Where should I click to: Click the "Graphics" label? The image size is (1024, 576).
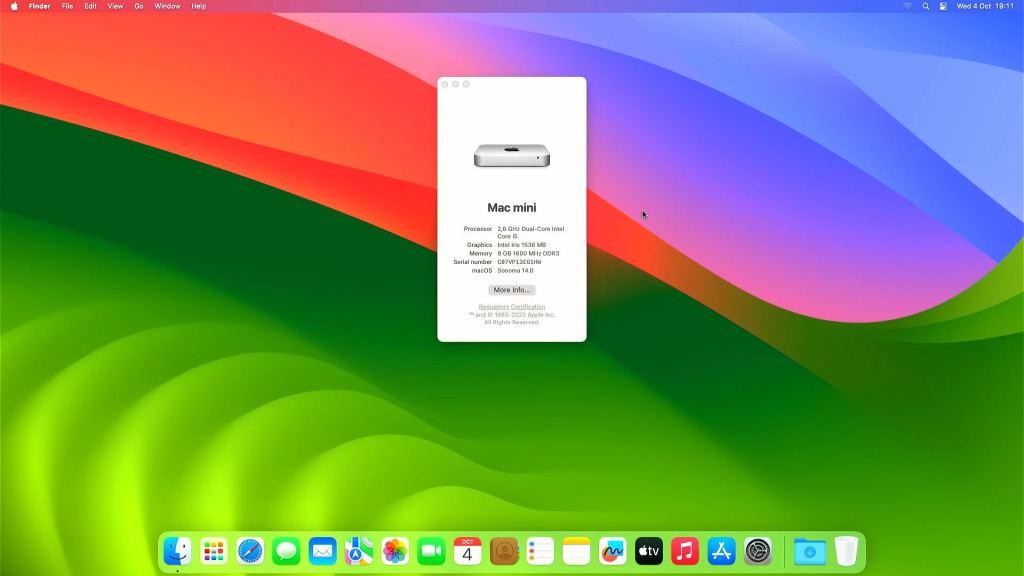click(x=479, y=245)
